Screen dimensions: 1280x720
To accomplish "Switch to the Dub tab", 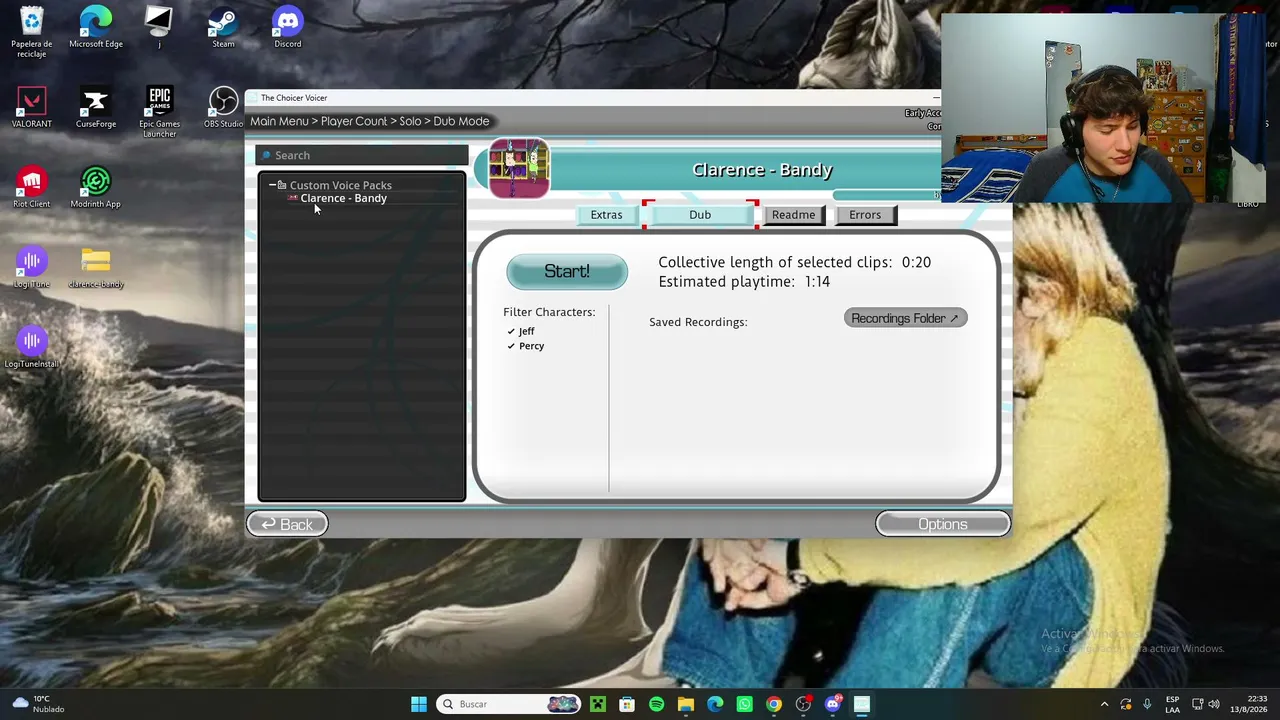I will 700,215.
